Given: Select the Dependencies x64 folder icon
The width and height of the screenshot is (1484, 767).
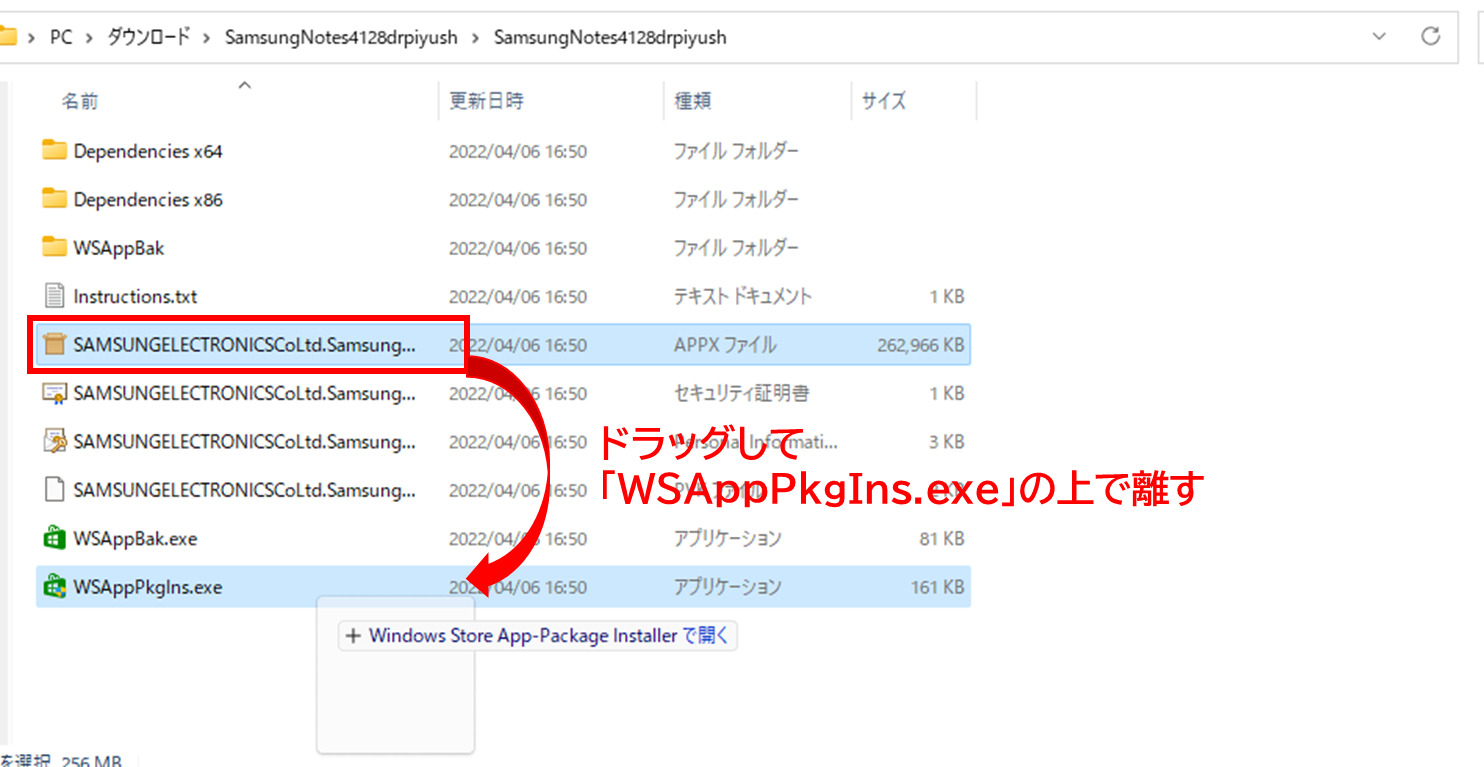Looking at the screenshot, I should coord(54,151).
